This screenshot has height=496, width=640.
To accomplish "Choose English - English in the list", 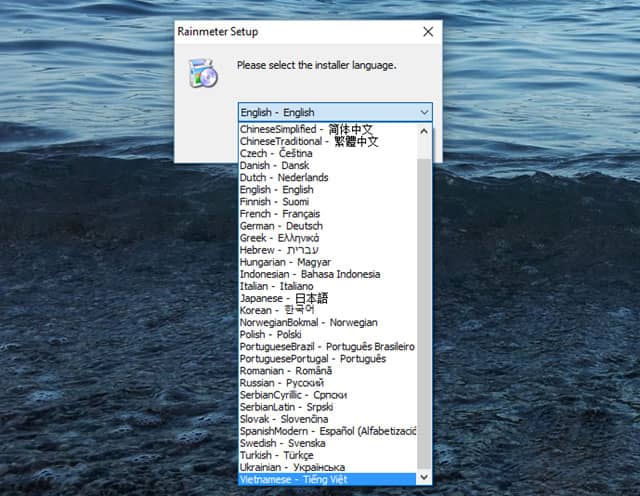I will coord(276,190).
